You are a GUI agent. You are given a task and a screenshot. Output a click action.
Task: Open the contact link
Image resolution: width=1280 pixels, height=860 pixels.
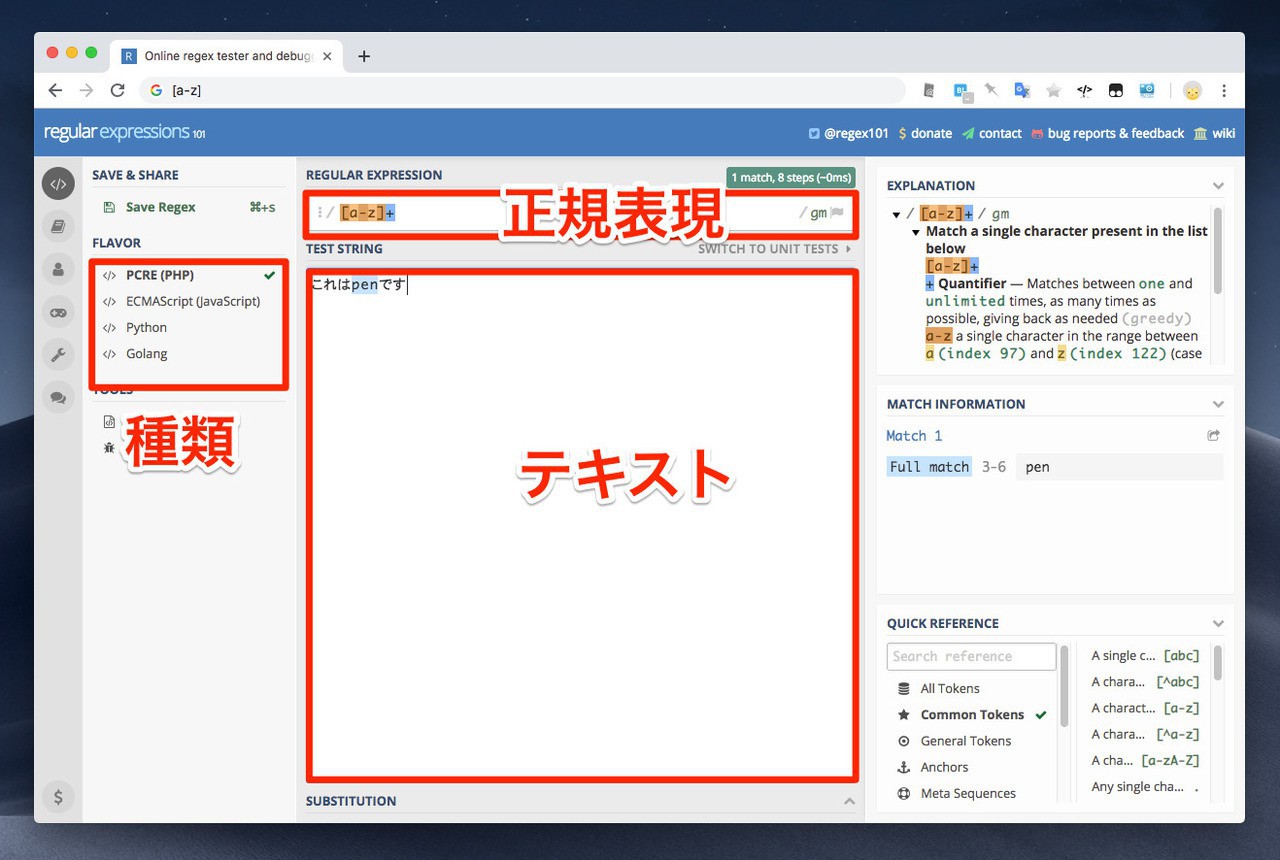pyautogui.click(x=992, y=133)
